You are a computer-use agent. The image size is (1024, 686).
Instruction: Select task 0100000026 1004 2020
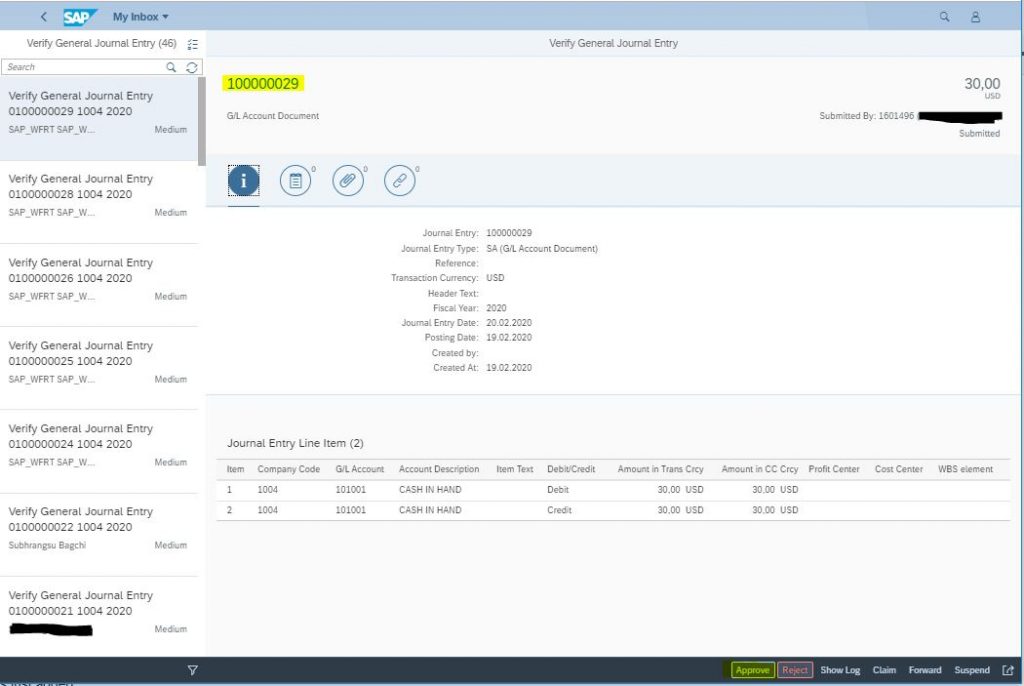pos(99,285)
